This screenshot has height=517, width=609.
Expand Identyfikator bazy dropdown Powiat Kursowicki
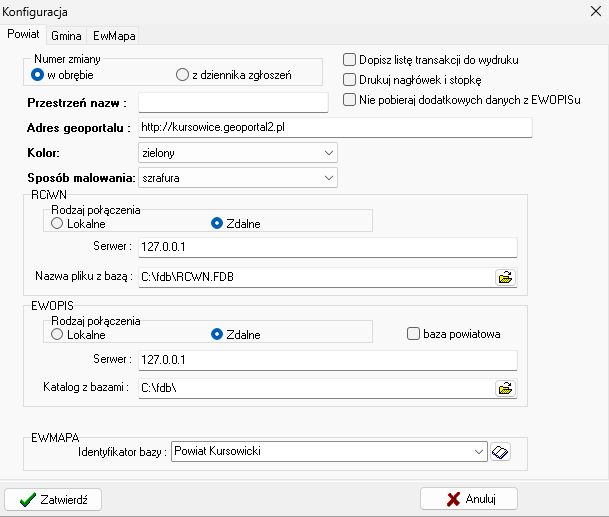[329, 451]
